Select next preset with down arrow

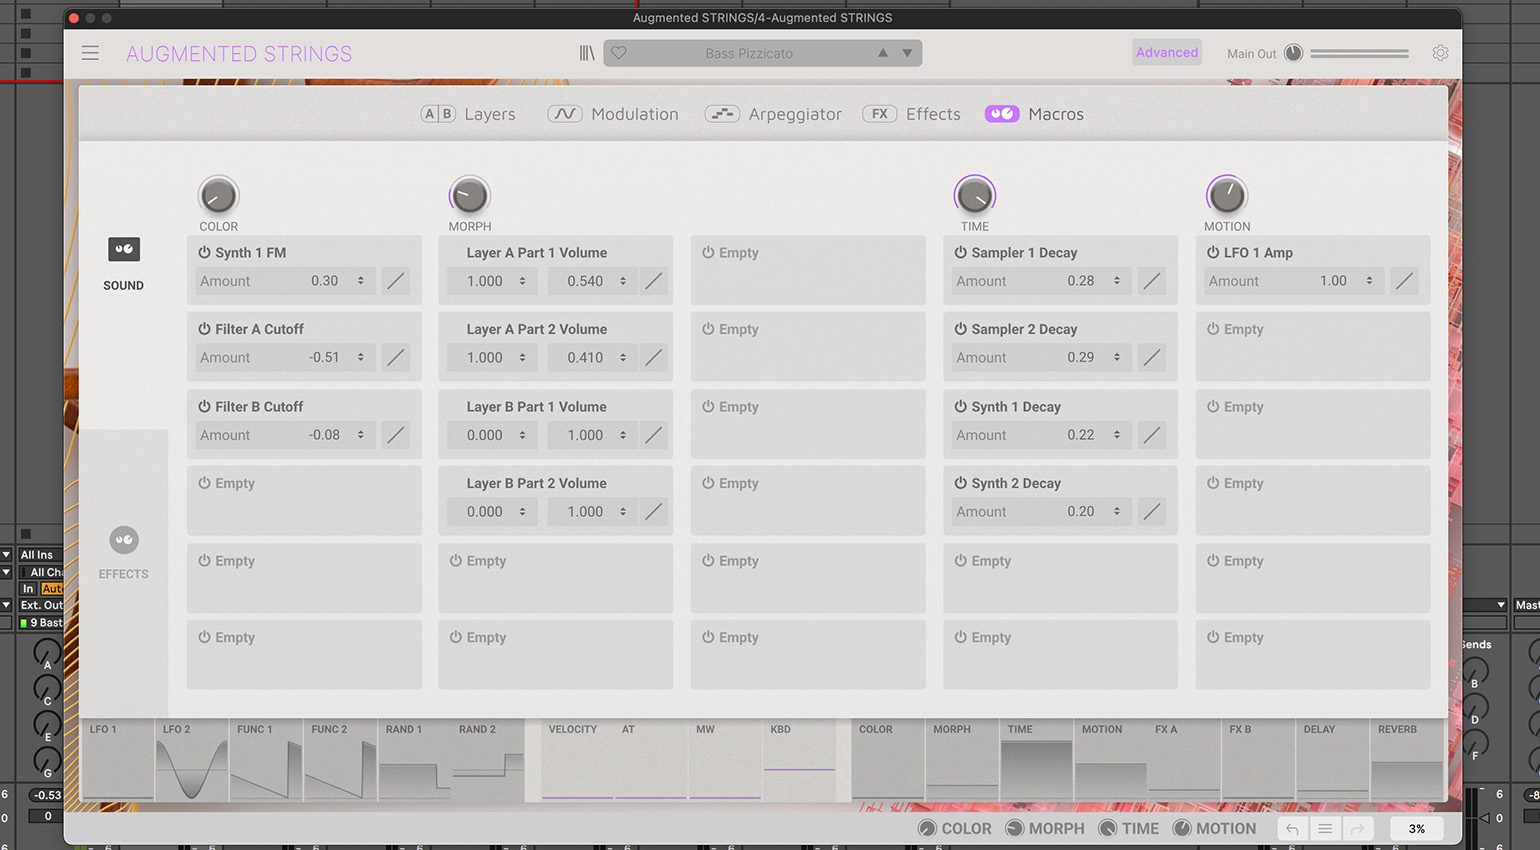pos(907,53)
